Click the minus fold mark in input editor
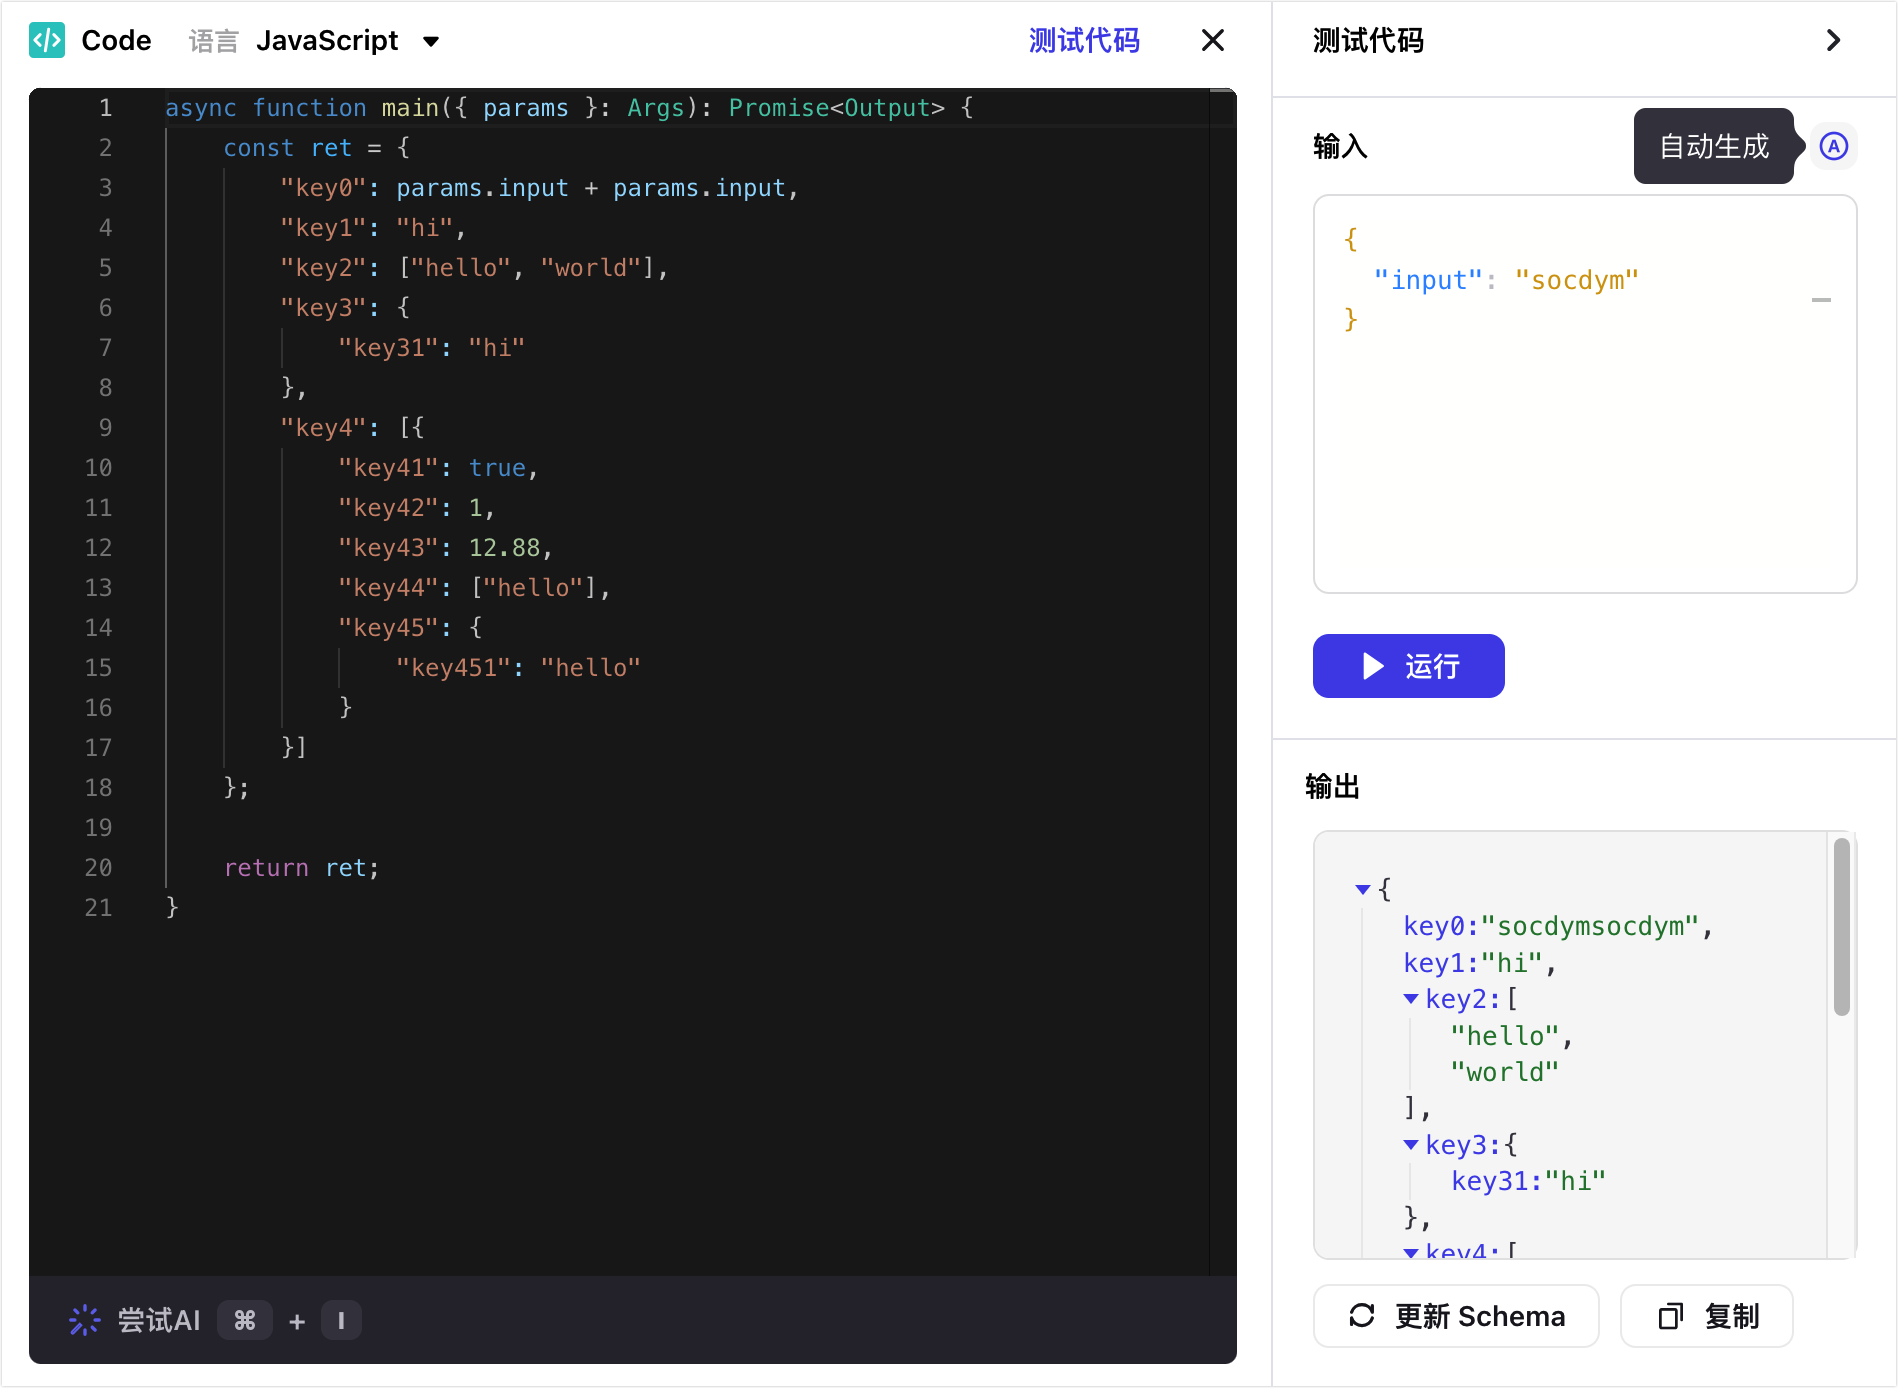 [x=1821, y=300]
